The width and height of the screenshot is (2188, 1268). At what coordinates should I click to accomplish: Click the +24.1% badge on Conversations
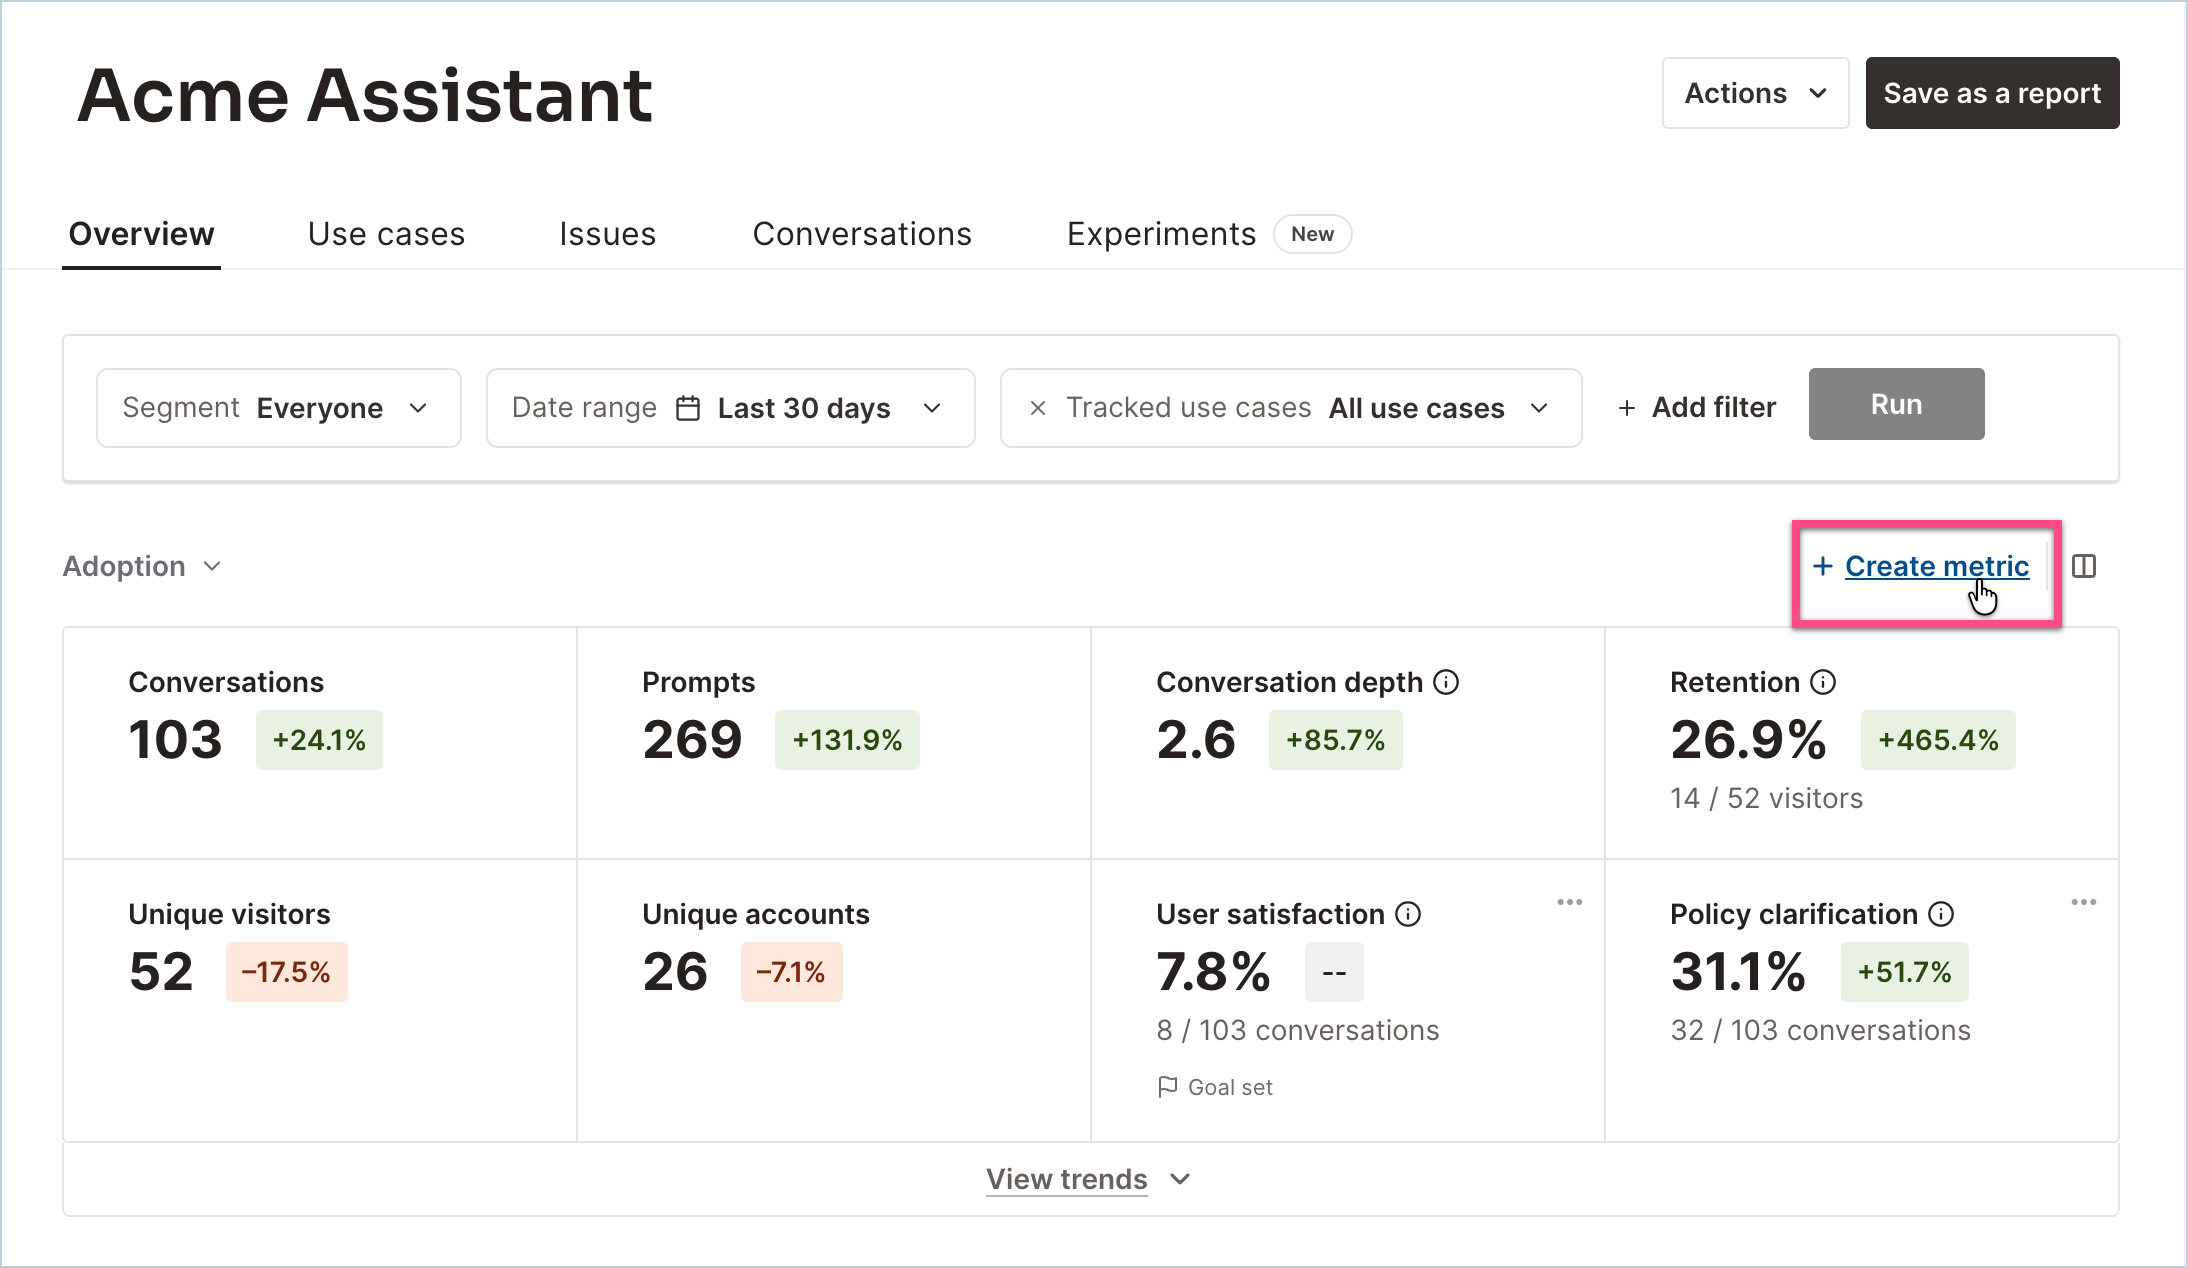pyautogui.click(x=319, y=740)
